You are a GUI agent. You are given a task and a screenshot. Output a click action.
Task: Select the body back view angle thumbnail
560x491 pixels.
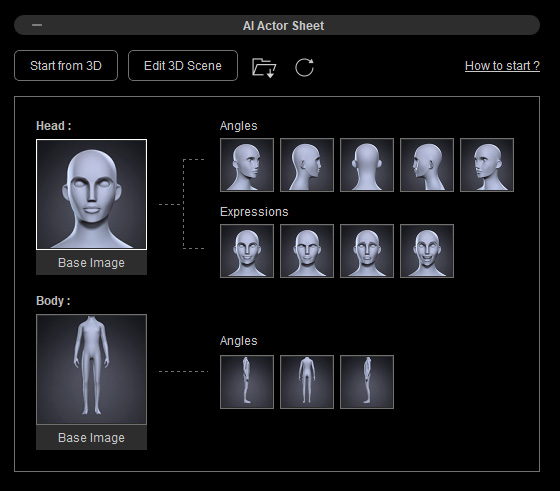pos(307,382)
